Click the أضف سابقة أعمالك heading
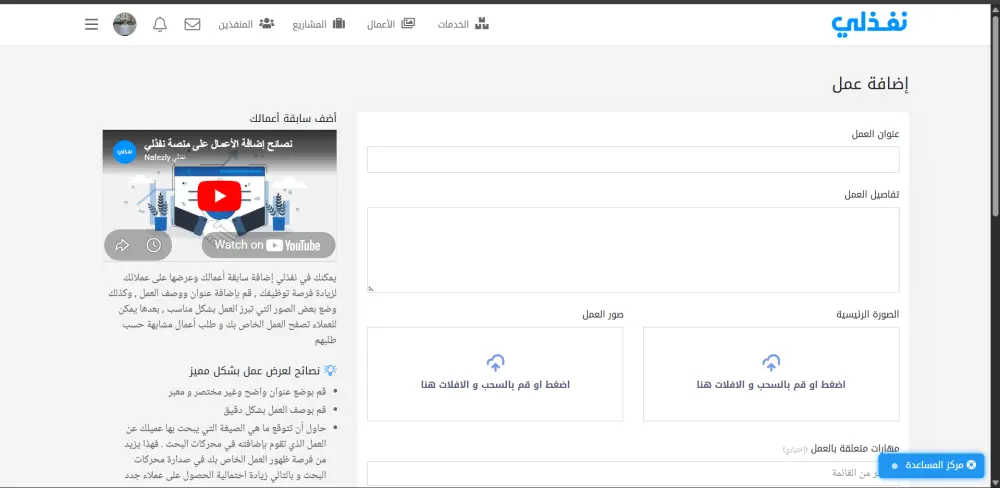The height and width of the screenshot is (488, 1000). (293, 118)
